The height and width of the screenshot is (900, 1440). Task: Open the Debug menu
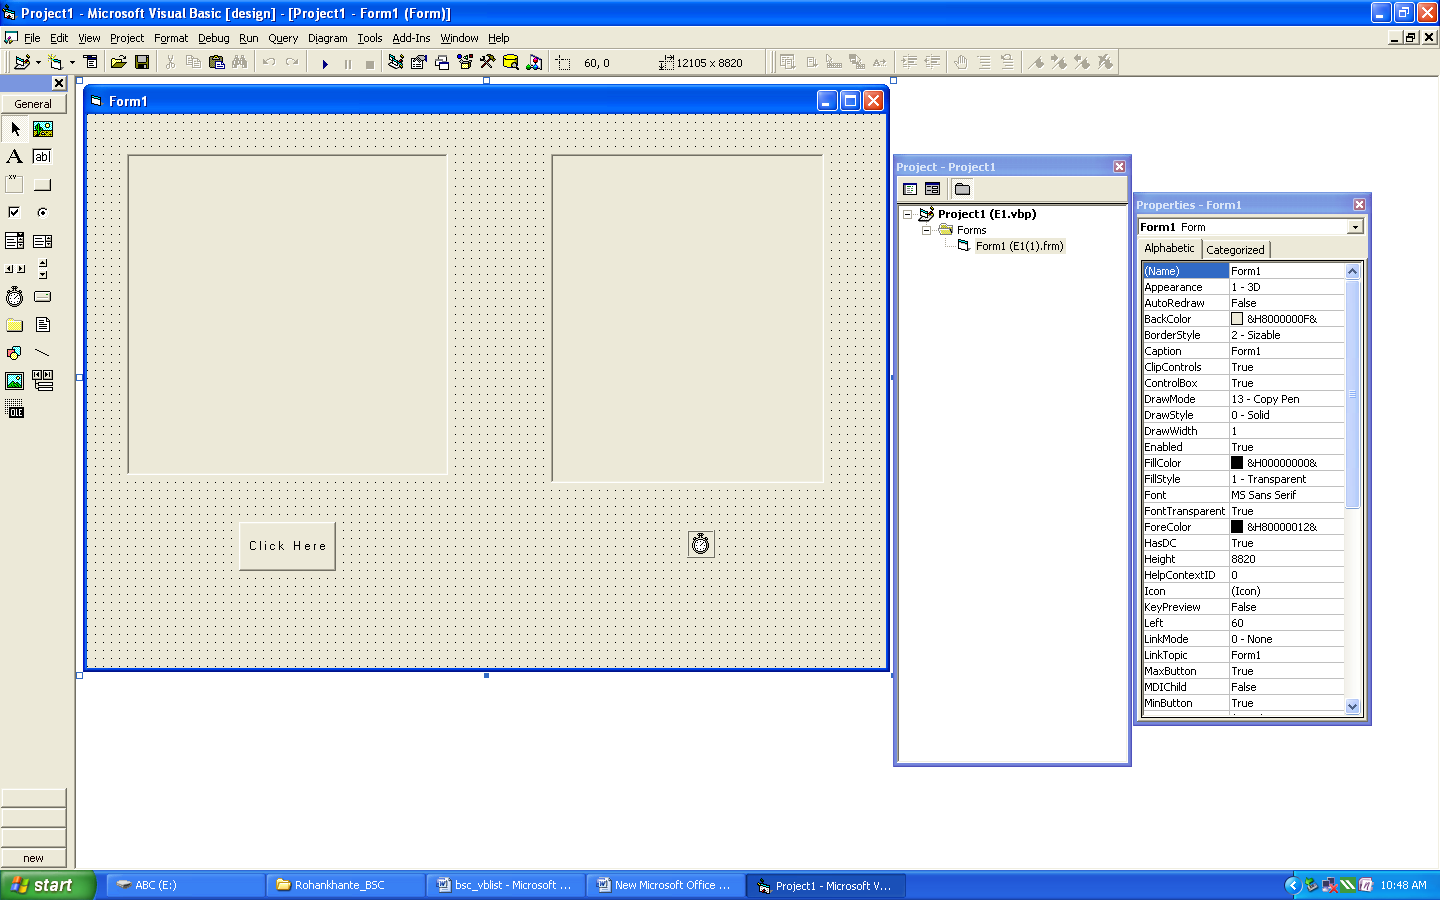point(213,38)
